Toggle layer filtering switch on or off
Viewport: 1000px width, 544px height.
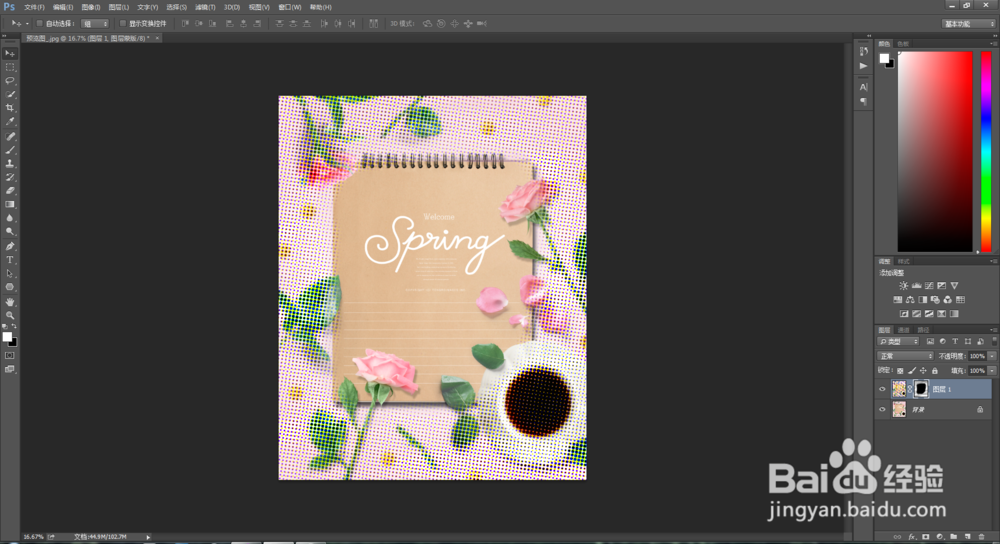coord(994,341)
